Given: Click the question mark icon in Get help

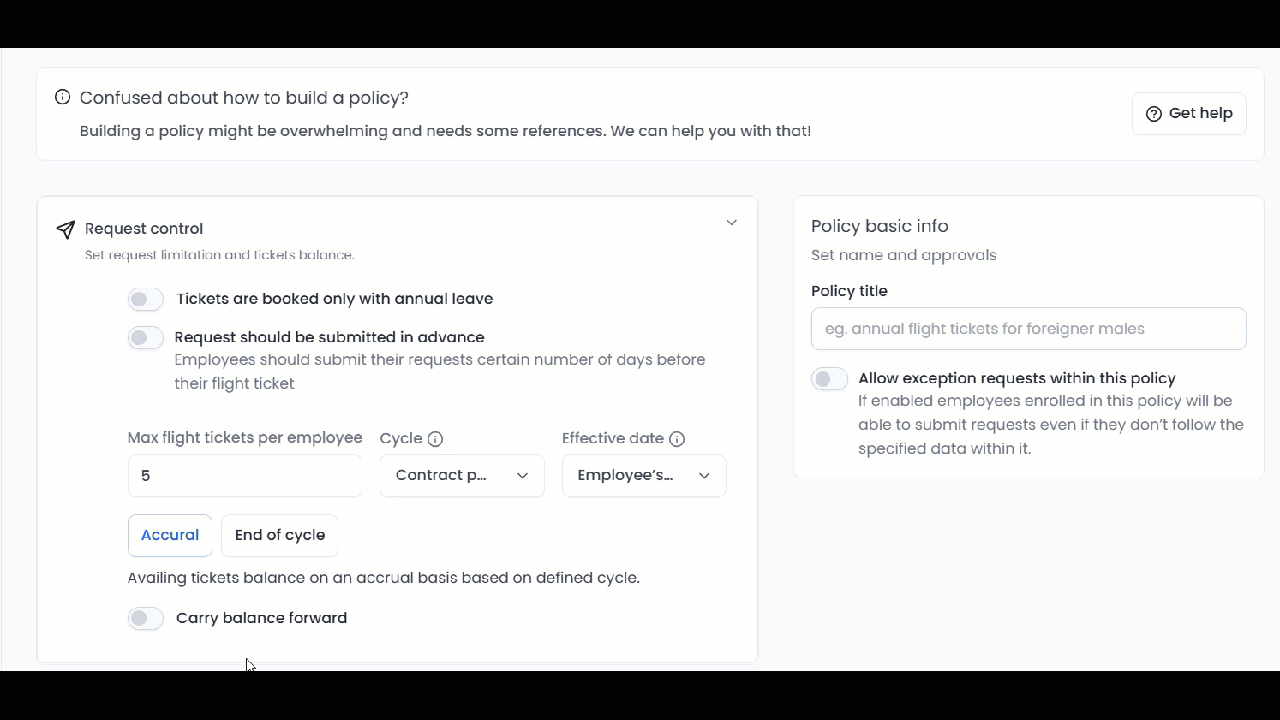Looking at the screenshot, I should pos(1153,114).
